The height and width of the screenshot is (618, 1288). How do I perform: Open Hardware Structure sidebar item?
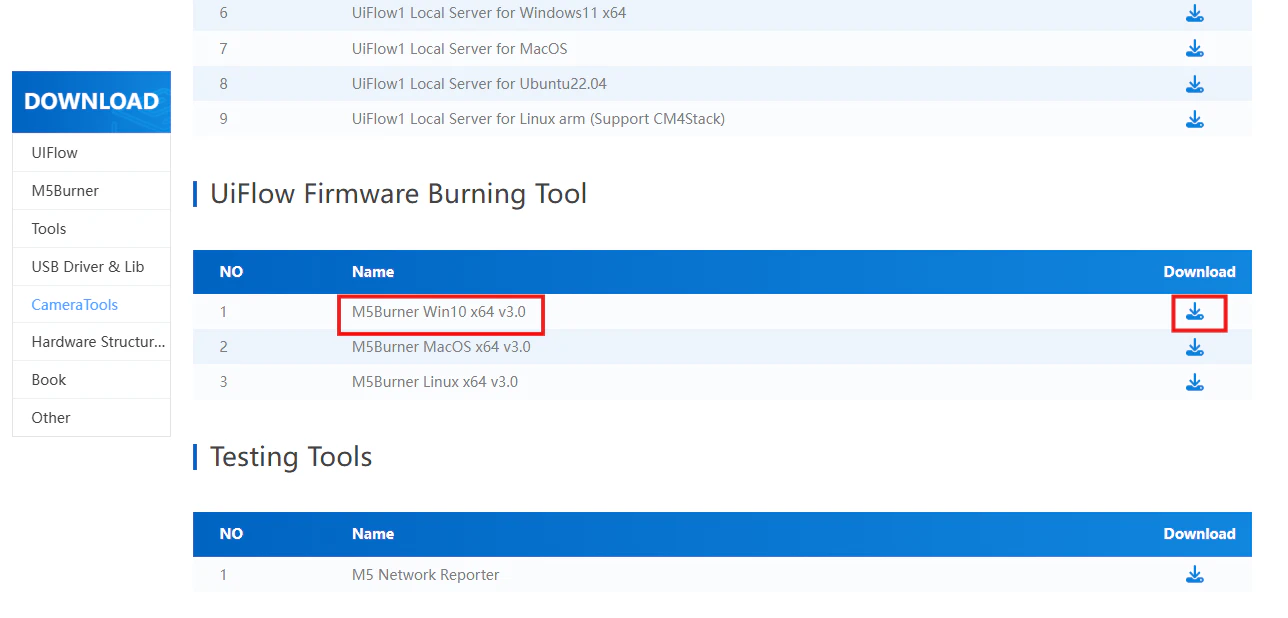click(x=91, y=342)
